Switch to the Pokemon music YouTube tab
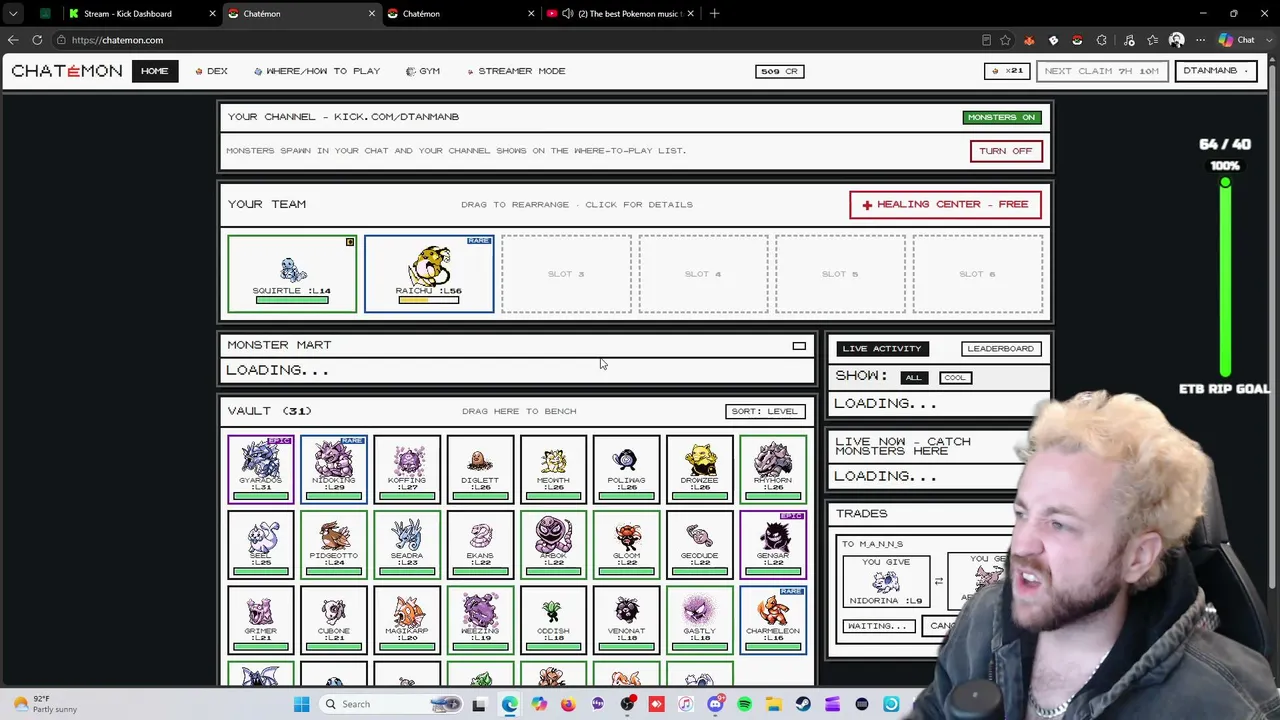1280x720 pixels. [x=618, y=14]
